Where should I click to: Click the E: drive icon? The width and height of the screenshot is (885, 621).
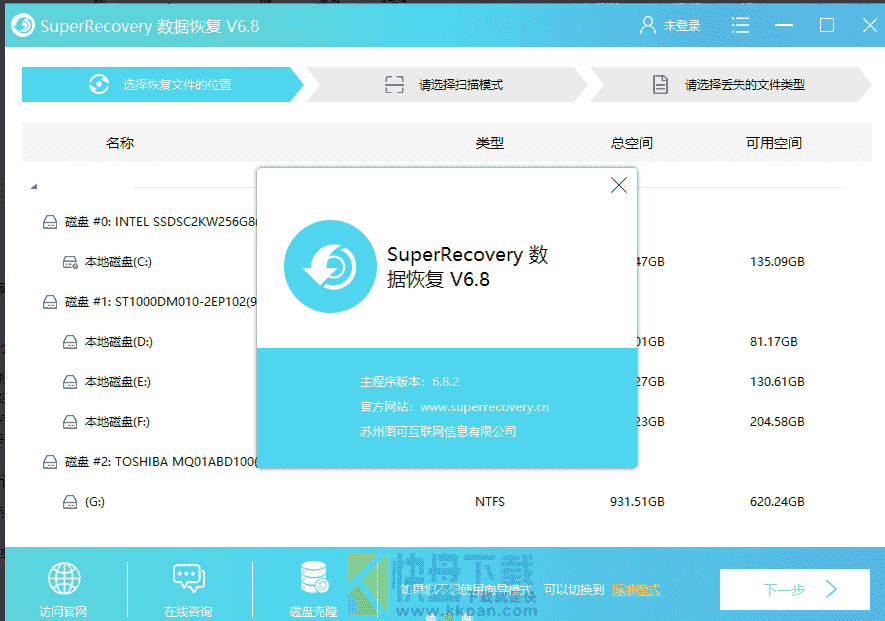click(x=70, y=382)
